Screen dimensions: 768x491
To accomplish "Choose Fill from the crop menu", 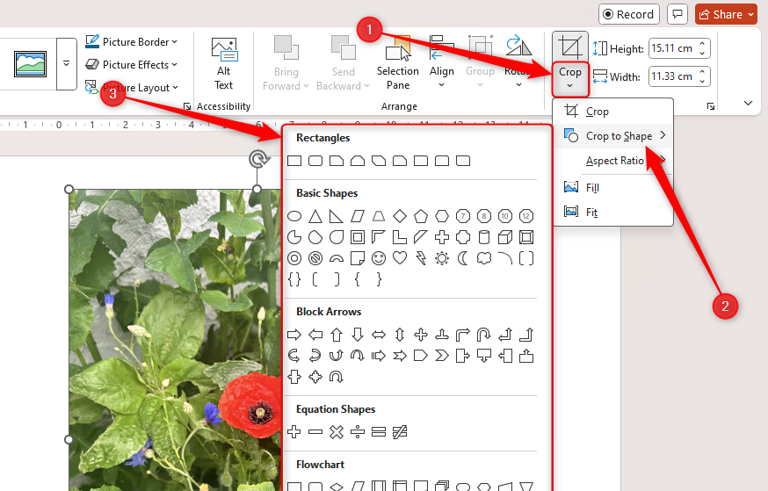I will (592, 187).
